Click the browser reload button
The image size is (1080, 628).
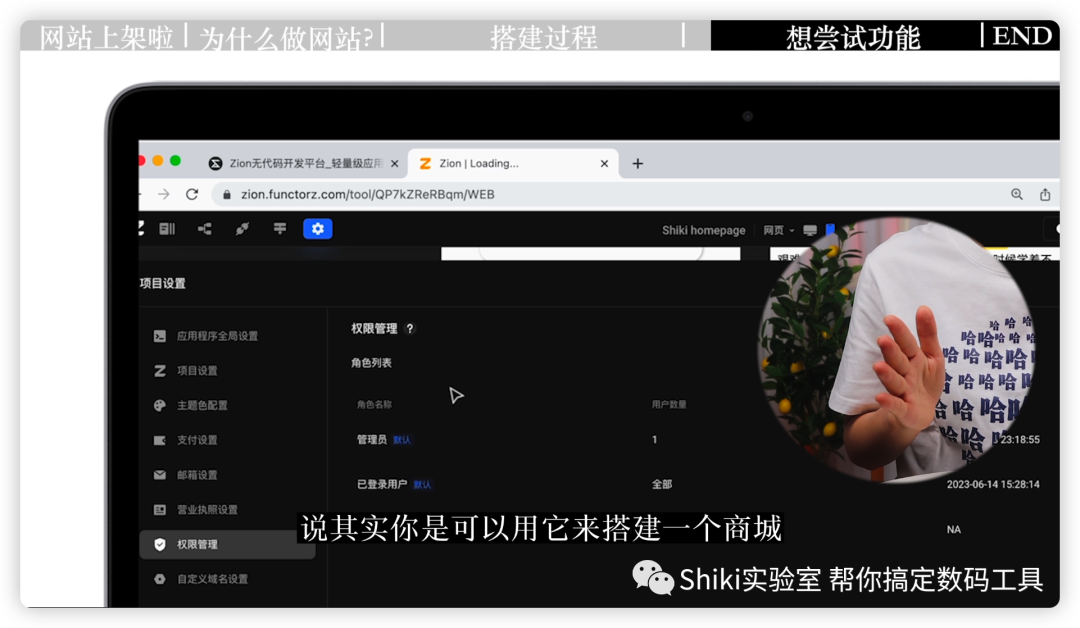click(x=192, y=194)
